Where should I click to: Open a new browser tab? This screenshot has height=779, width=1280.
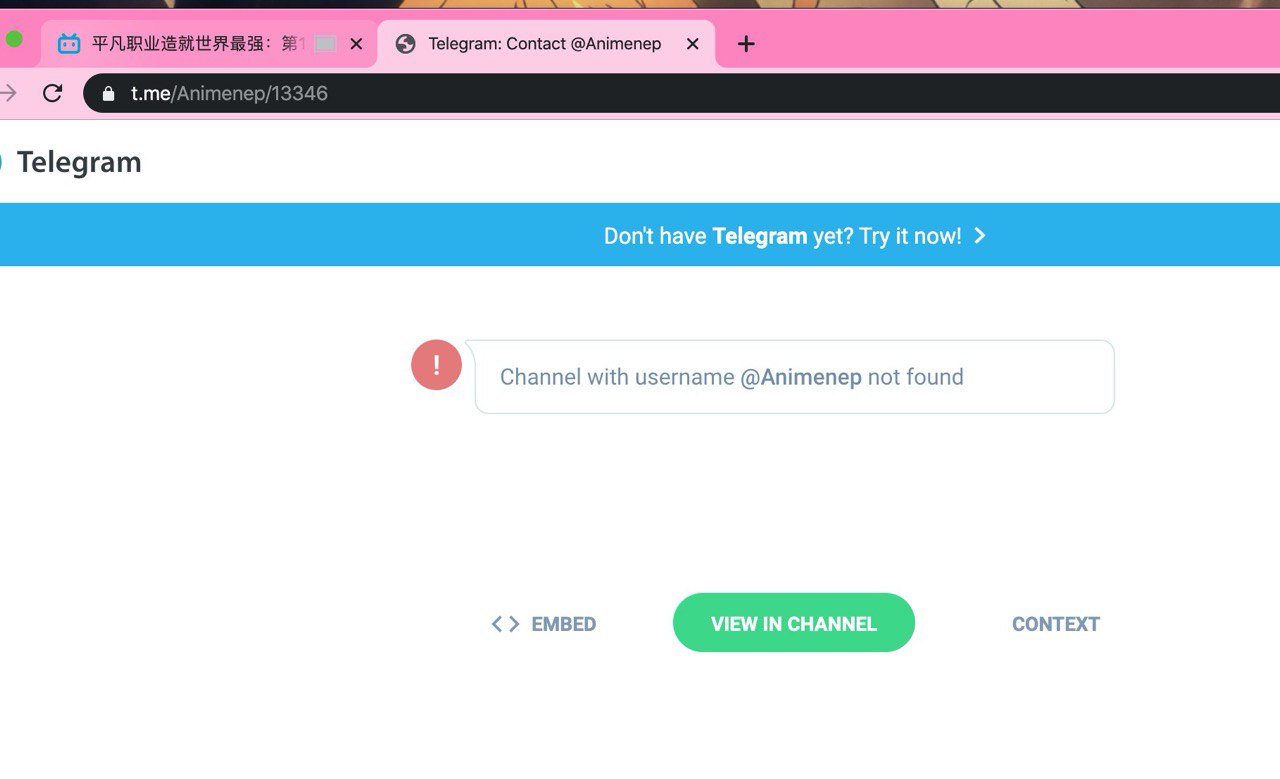(746, 44)
